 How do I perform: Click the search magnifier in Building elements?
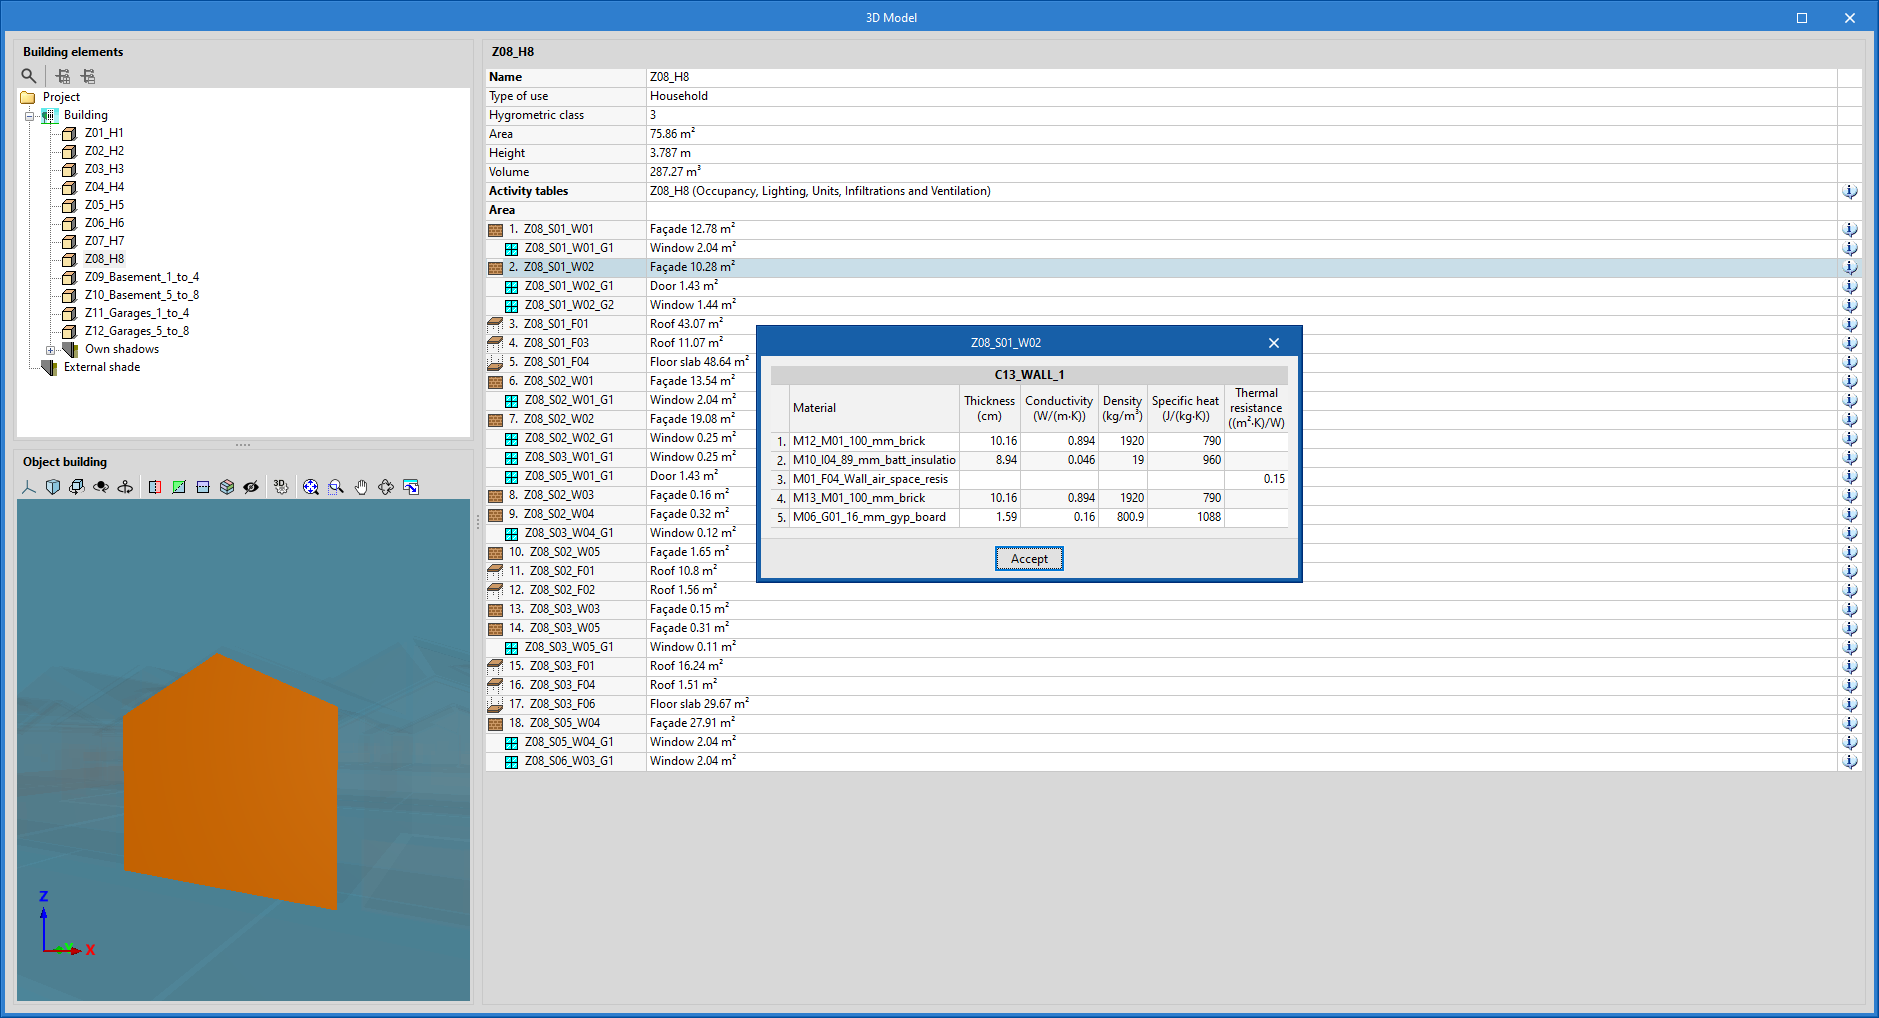[x=29, y=76]
